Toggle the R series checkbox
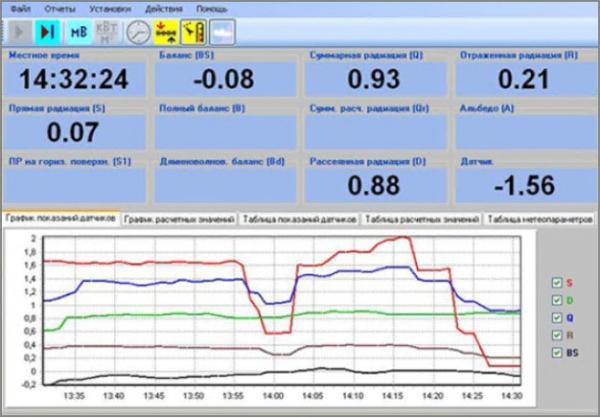 [557, 335]
